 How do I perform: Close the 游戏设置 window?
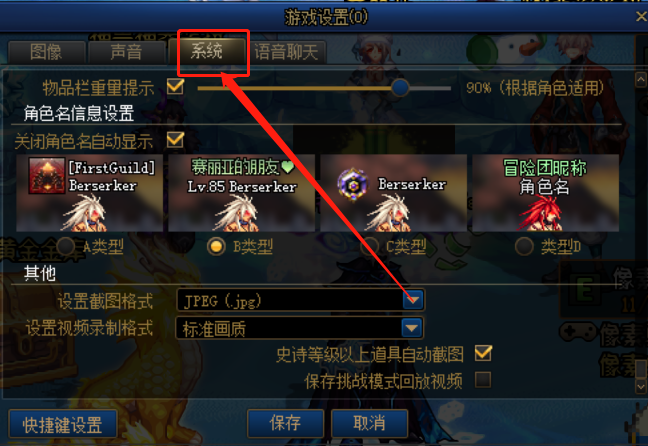[x=641, y=17]
